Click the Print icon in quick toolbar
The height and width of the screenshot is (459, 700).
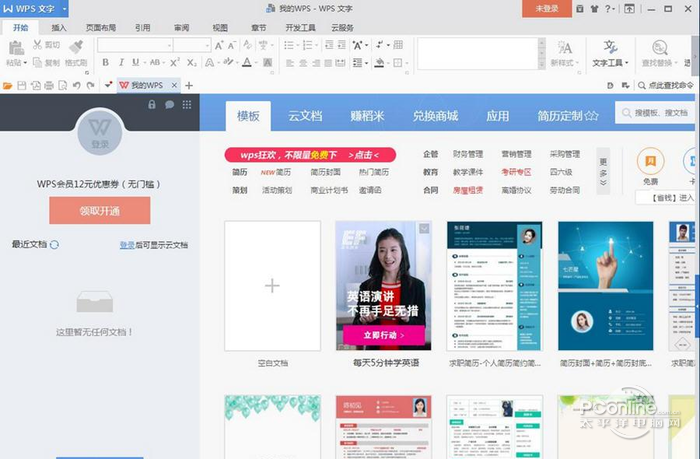(49, 85)
